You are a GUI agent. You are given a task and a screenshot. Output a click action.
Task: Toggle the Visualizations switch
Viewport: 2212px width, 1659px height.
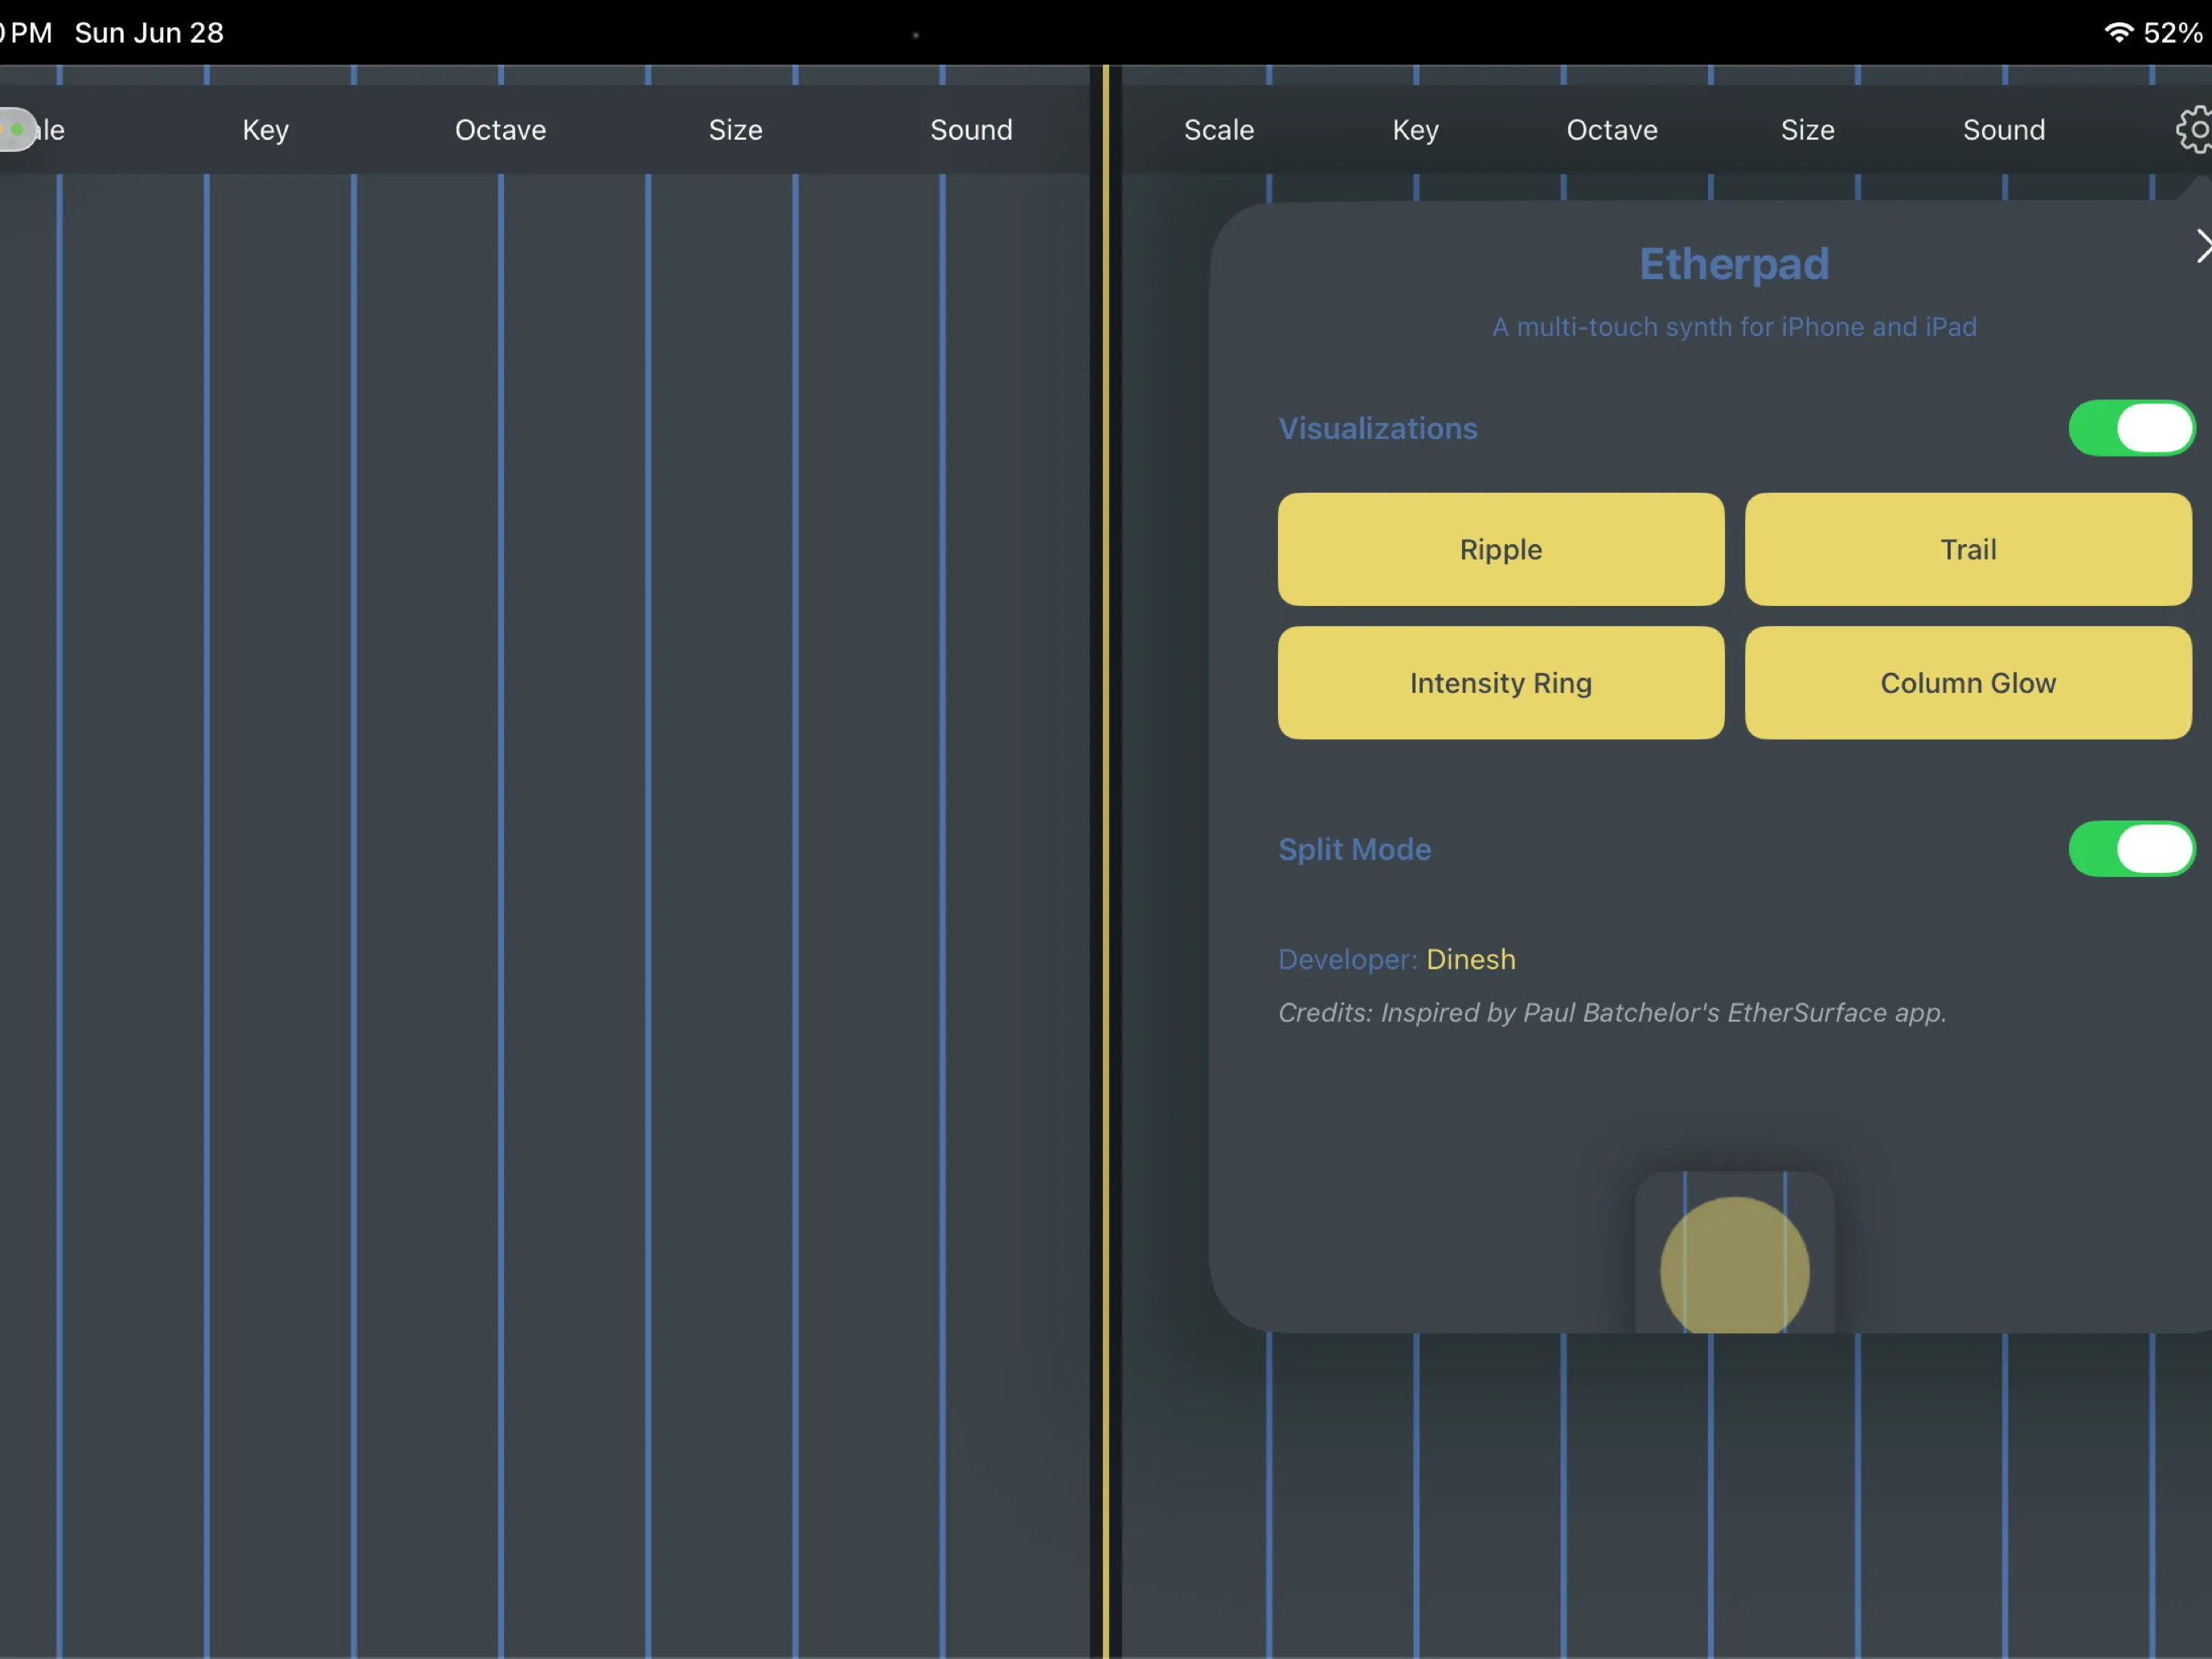2131,428
